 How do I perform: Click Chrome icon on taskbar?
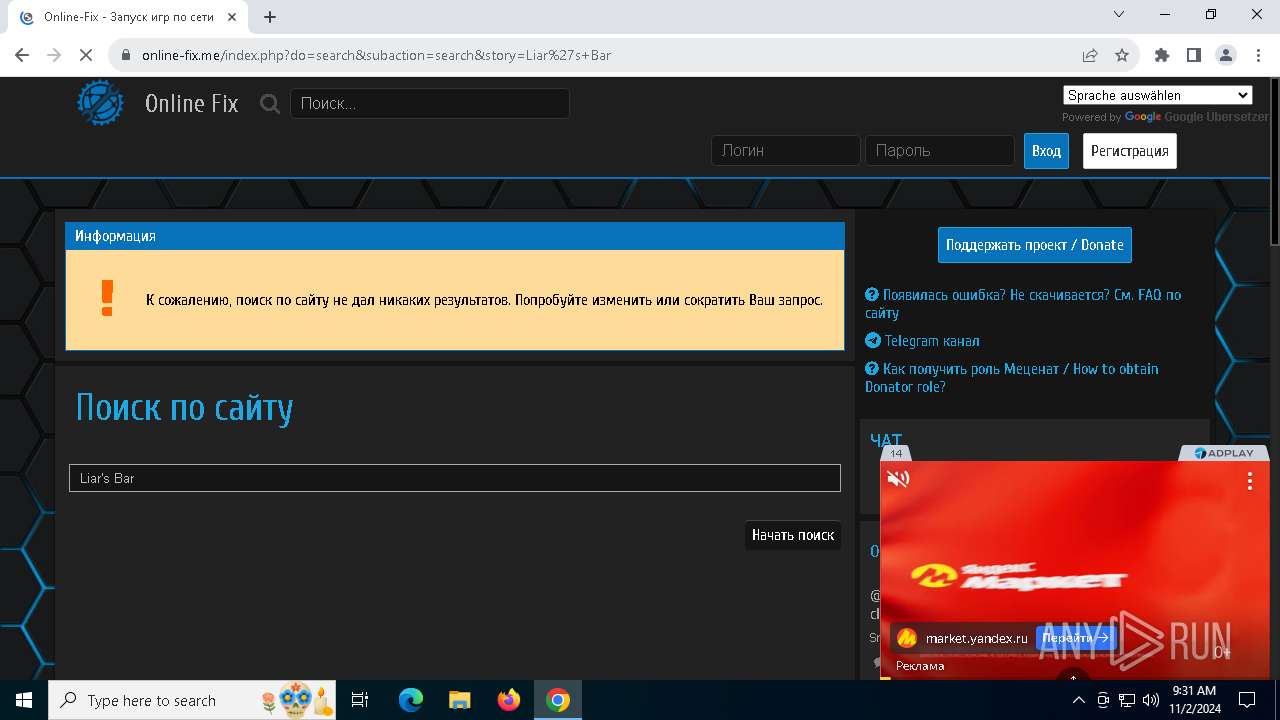pos(558,700)
